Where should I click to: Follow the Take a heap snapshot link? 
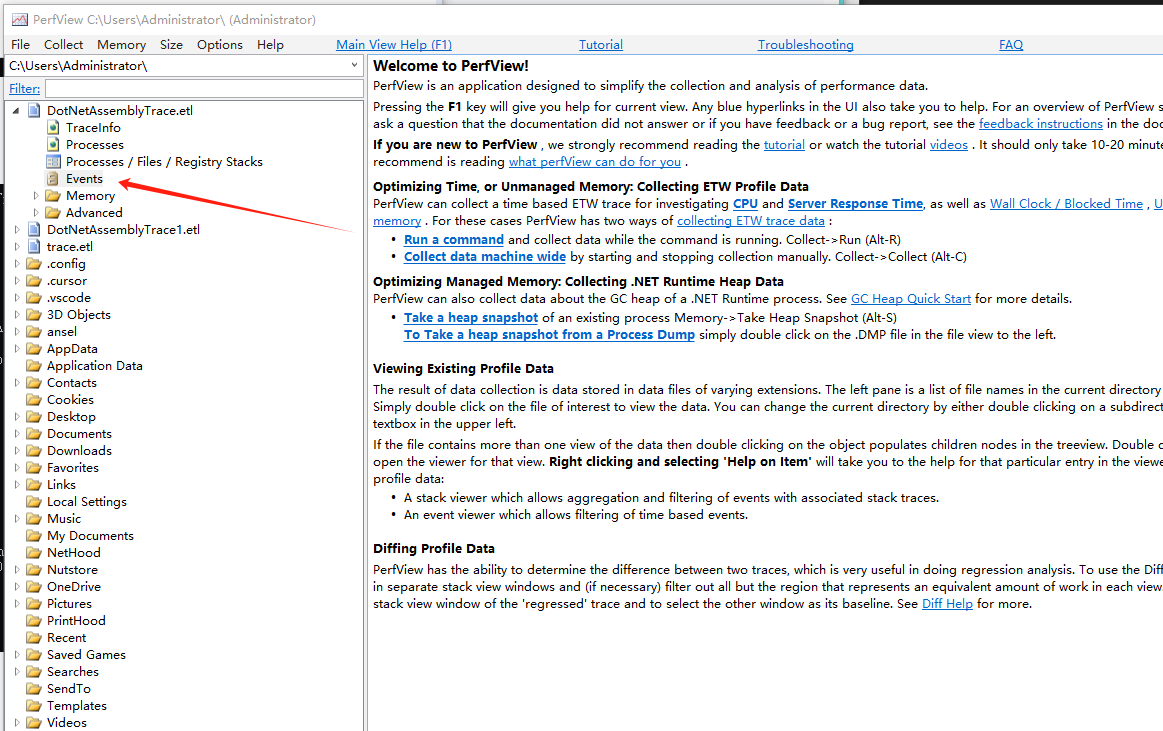point(471,317)
